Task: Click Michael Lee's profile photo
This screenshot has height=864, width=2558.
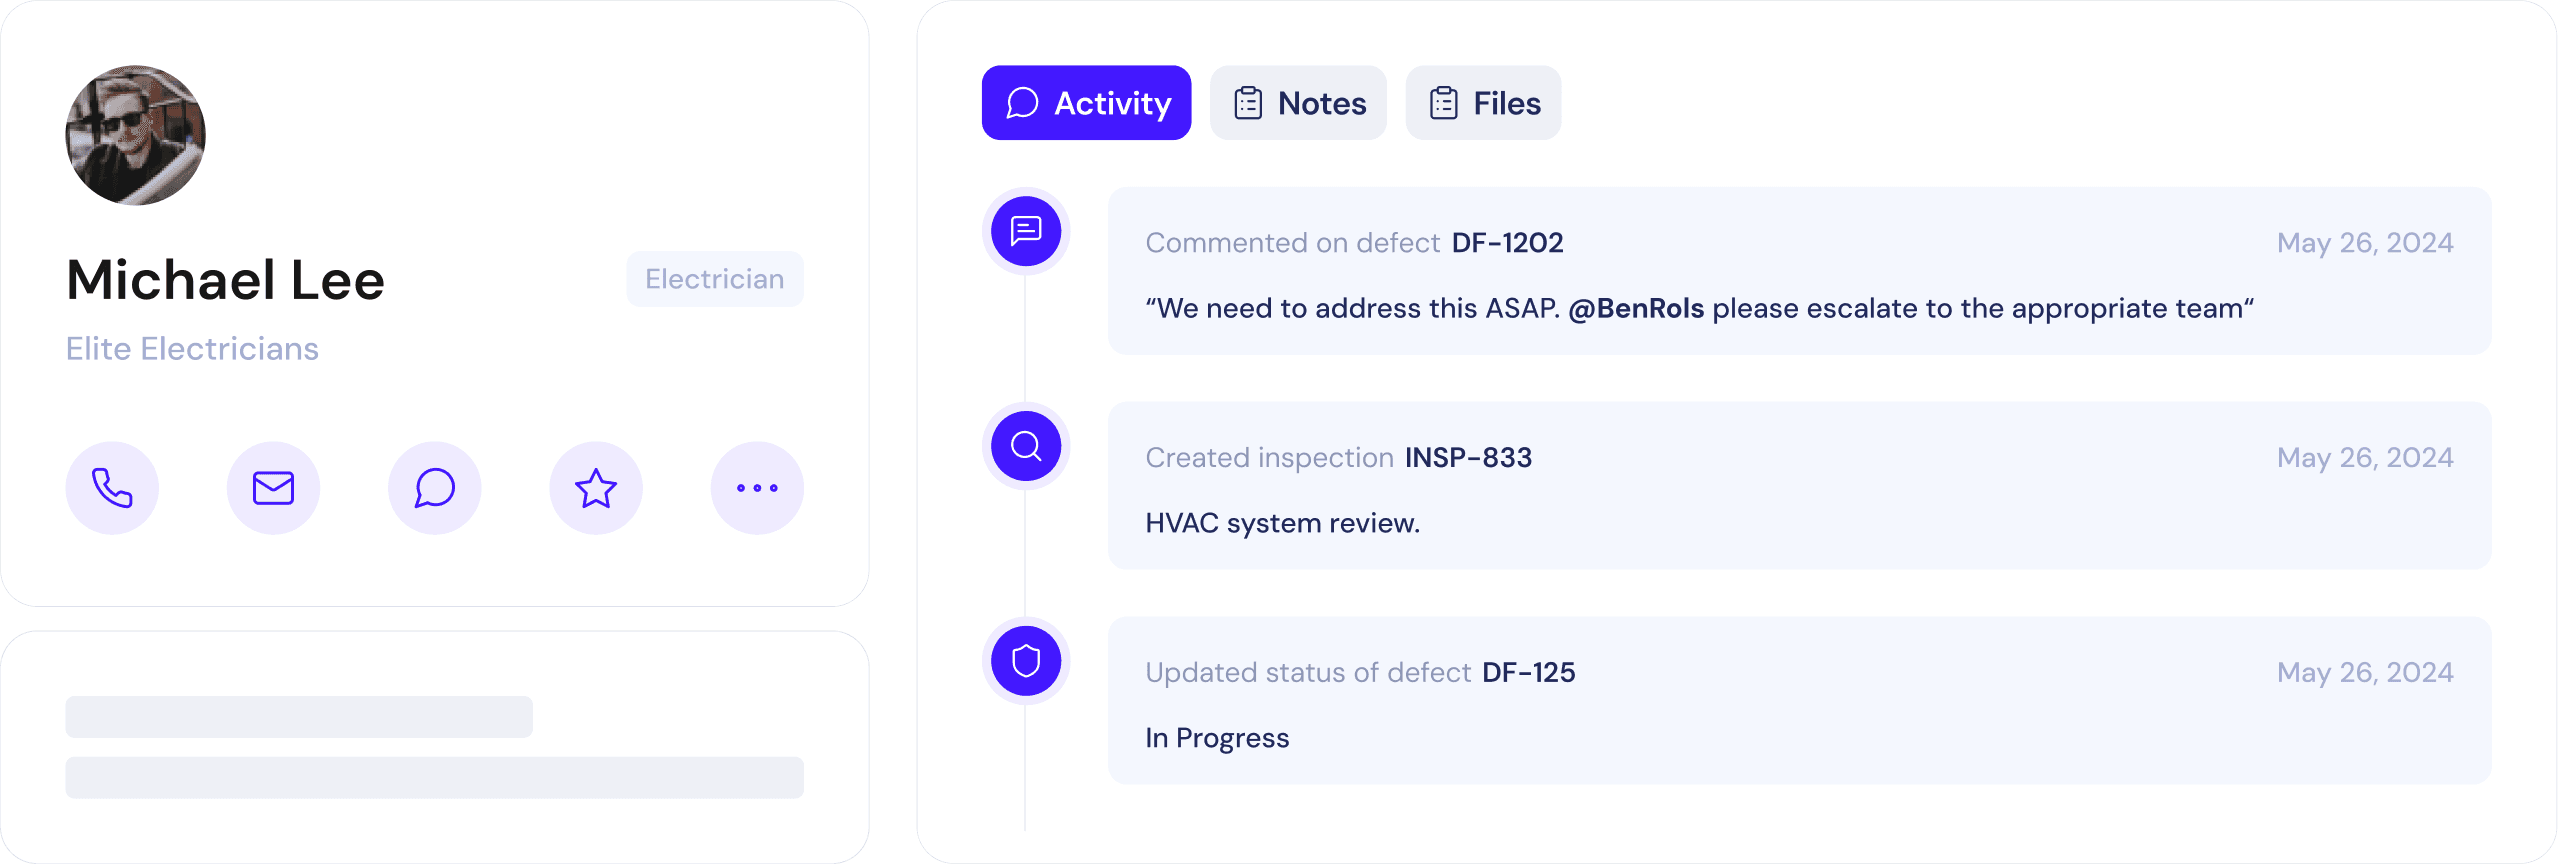Action: click(x=136, y=136)
